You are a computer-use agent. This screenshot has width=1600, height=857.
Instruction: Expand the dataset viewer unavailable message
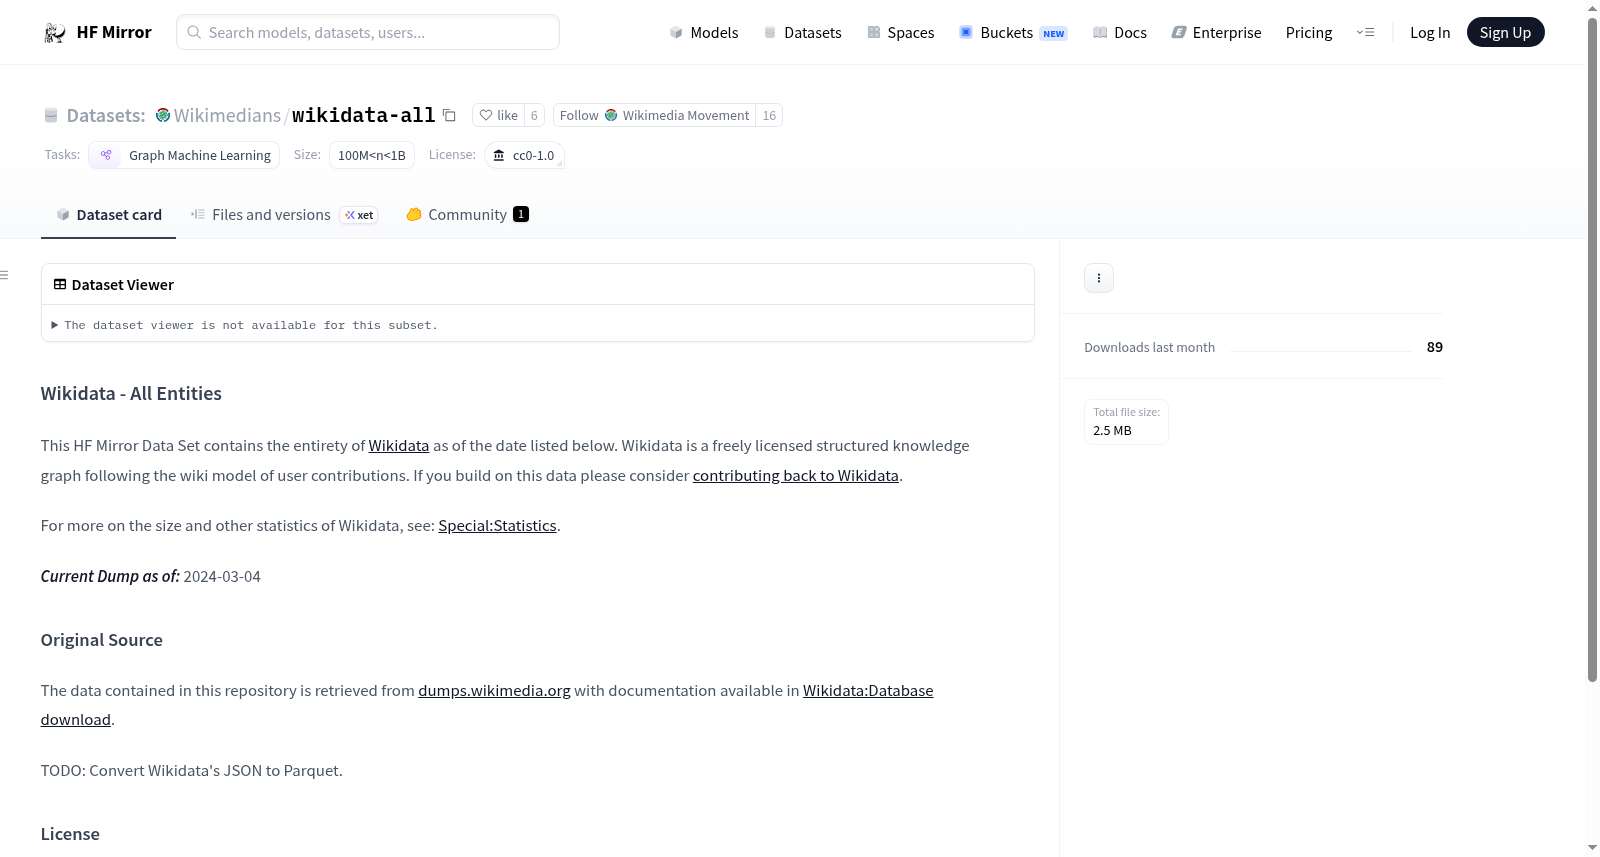pos(245,325)
